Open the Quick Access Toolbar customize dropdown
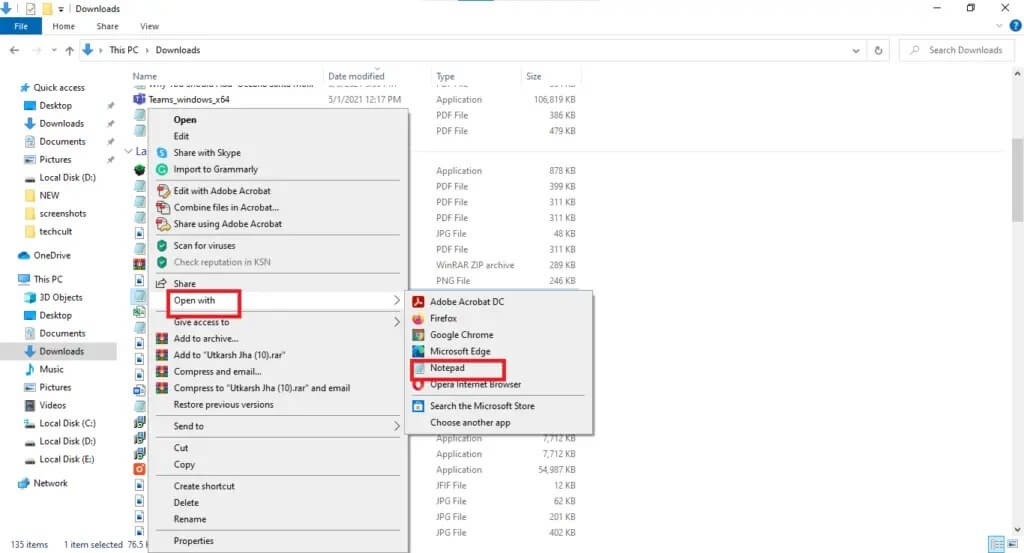Screen dimensions: 1024x553 (x=61, y=9)
